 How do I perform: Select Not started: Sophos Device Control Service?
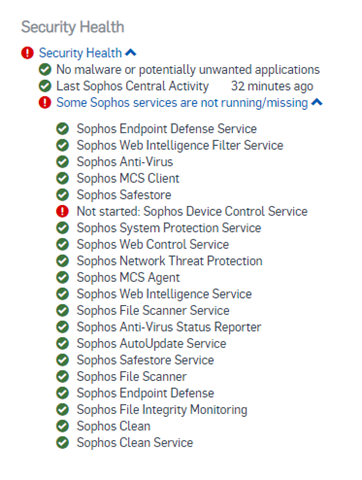pyautogui.click(x=192, y=211)
